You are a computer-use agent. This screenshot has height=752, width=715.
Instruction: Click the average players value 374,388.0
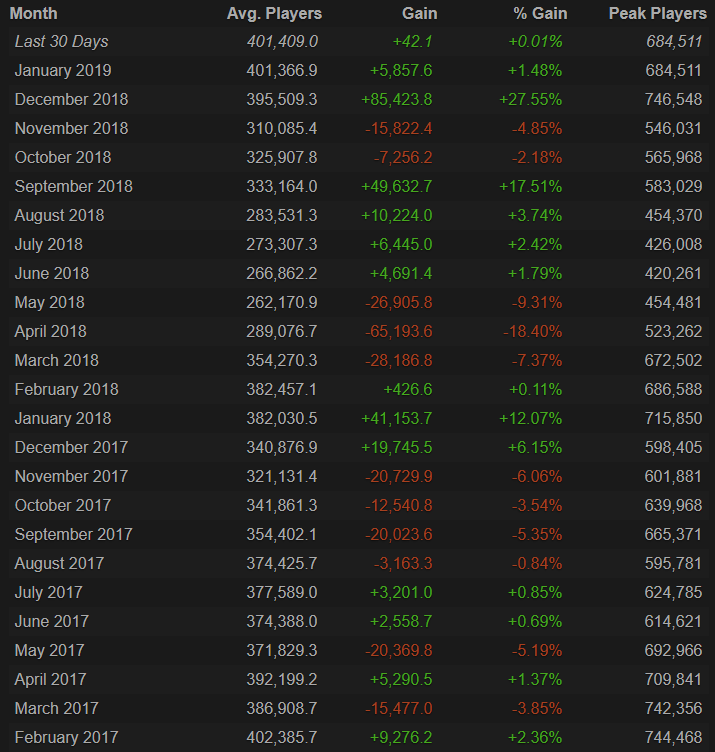click(282, 622)
